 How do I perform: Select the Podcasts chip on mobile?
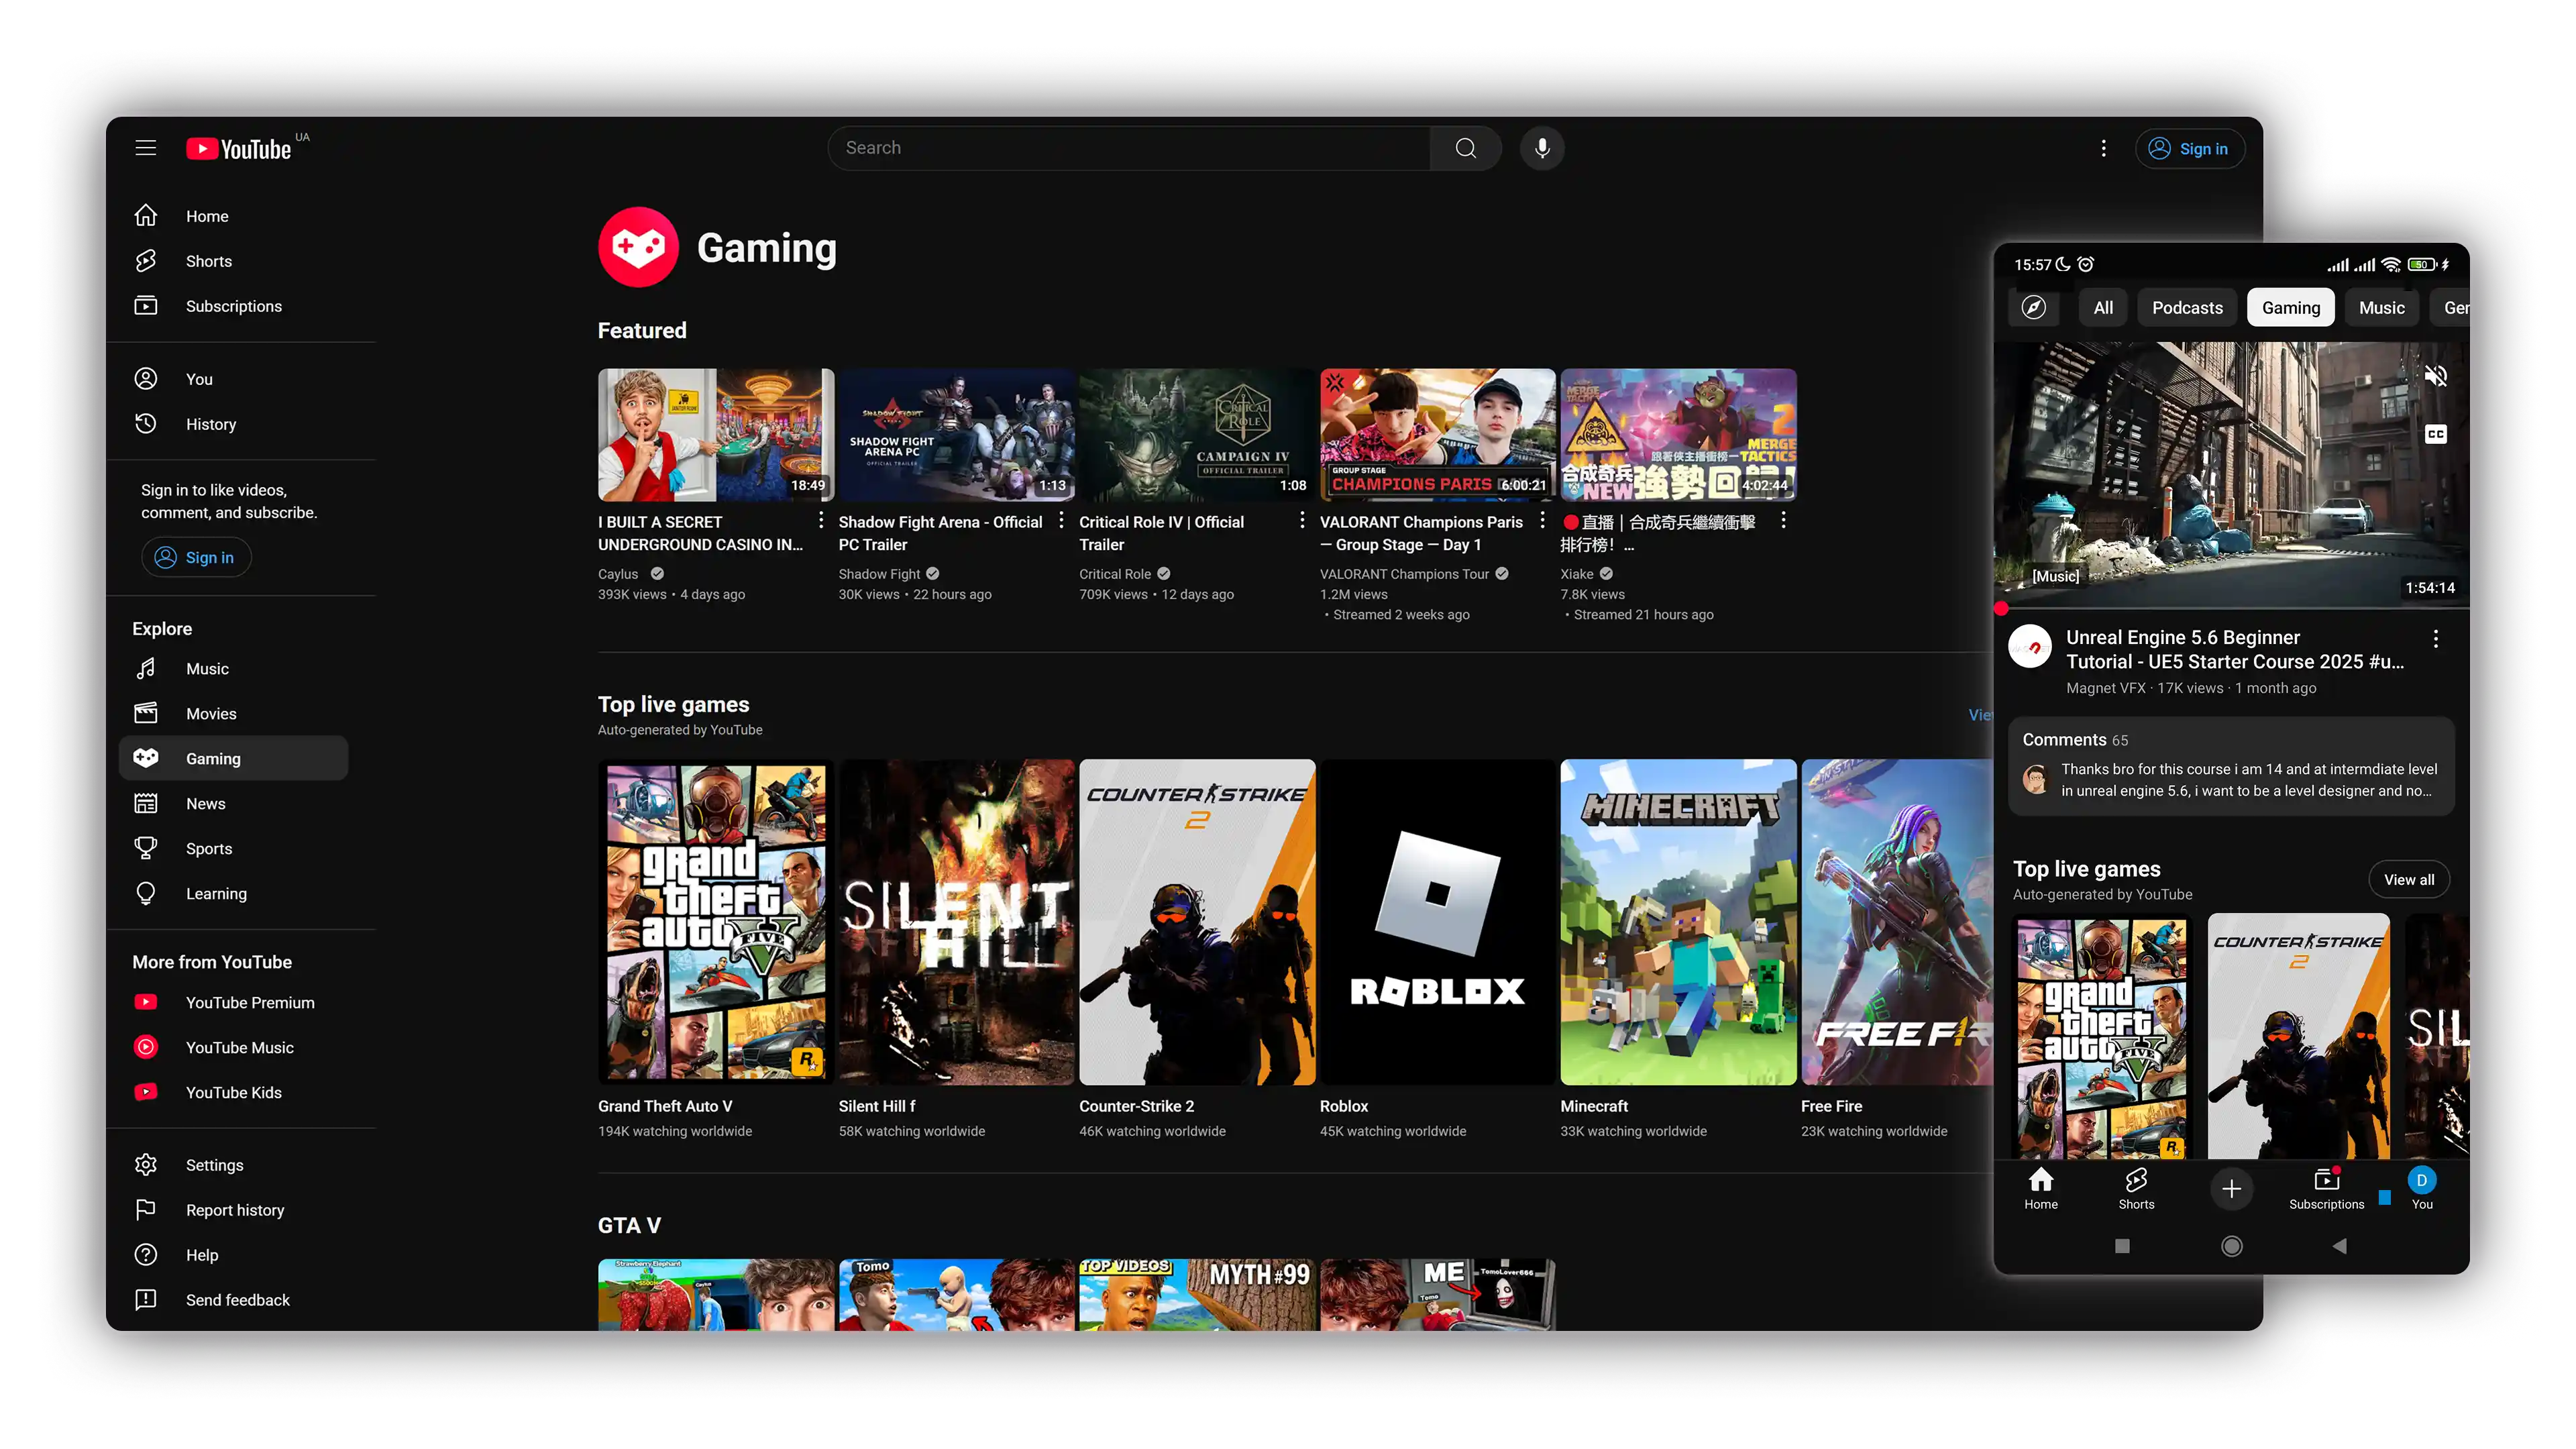pos(2187,307)
